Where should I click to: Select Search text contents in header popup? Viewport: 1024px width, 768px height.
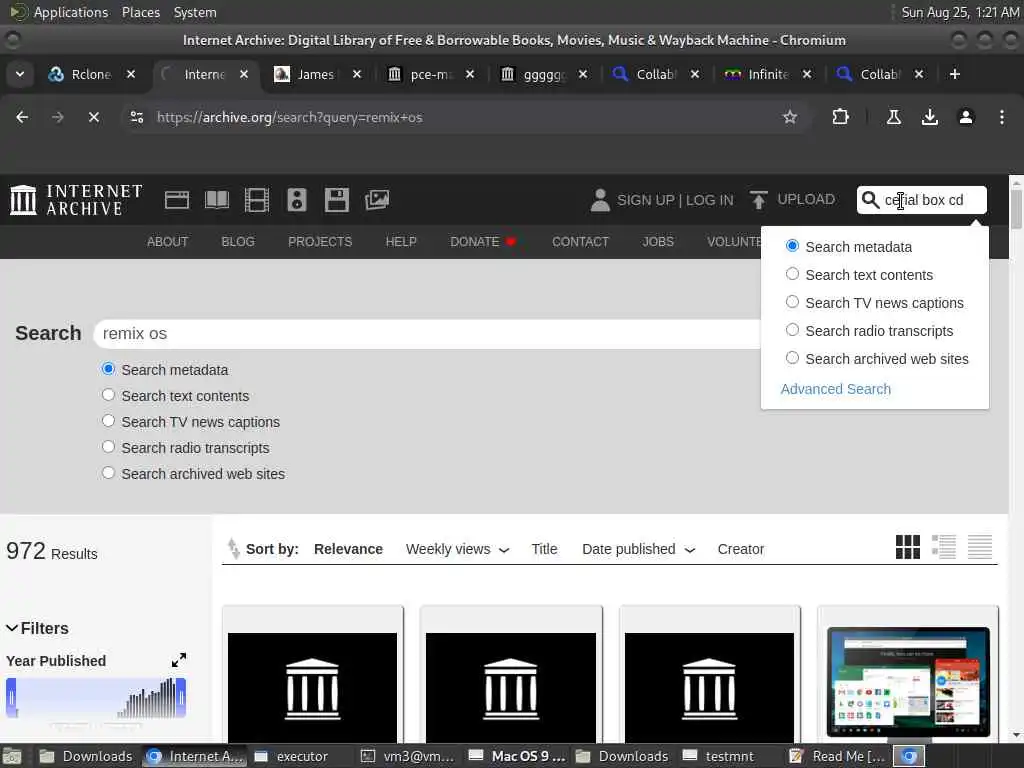click(x=792, y=274)
